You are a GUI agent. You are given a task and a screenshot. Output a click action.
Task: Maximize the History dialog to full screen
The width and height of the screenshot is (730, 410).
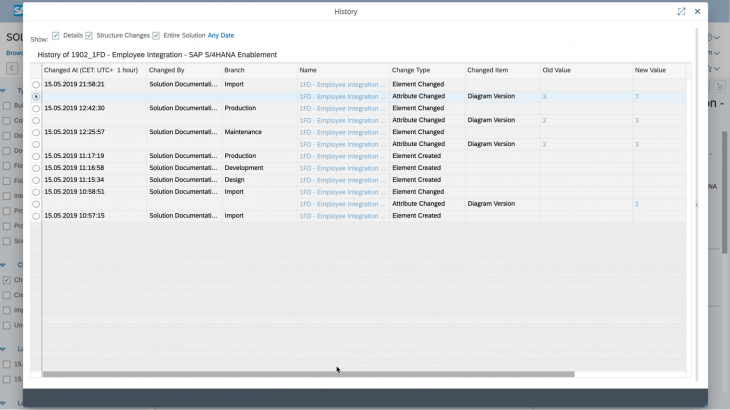(x=681, y=12)
